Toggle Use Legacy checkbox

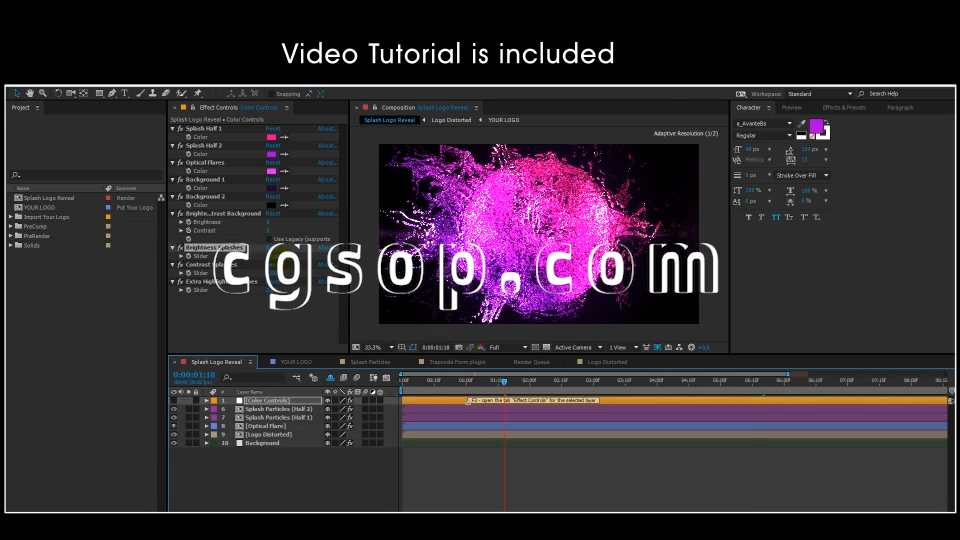pyautogui.click(x=269, y=239)
